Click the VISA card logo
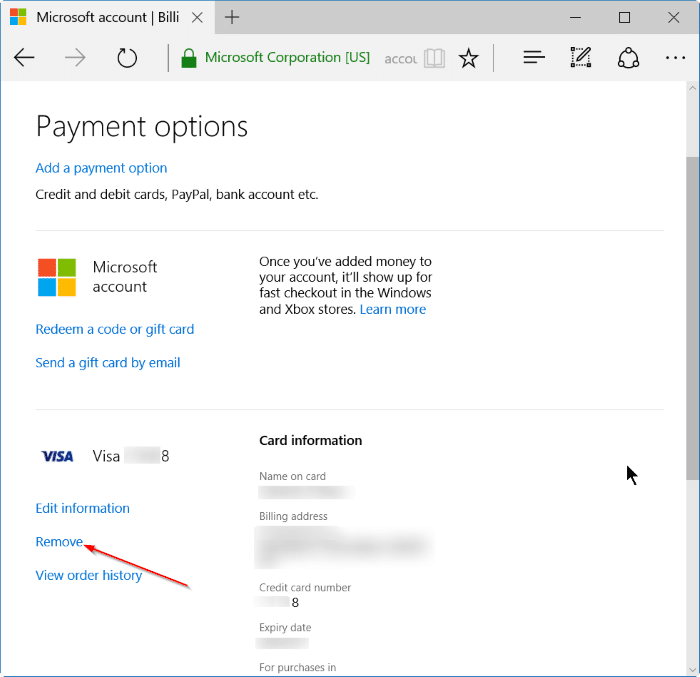Image resolution: width=700 pixels, height=677 pixels. [x=57, y=456]
